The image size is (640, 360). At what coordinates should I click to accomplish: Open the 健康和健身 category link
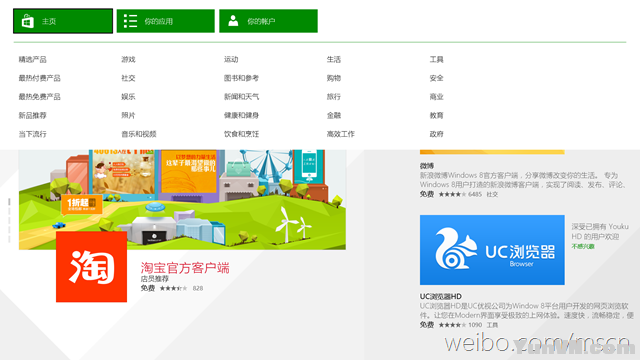[241, 116]
